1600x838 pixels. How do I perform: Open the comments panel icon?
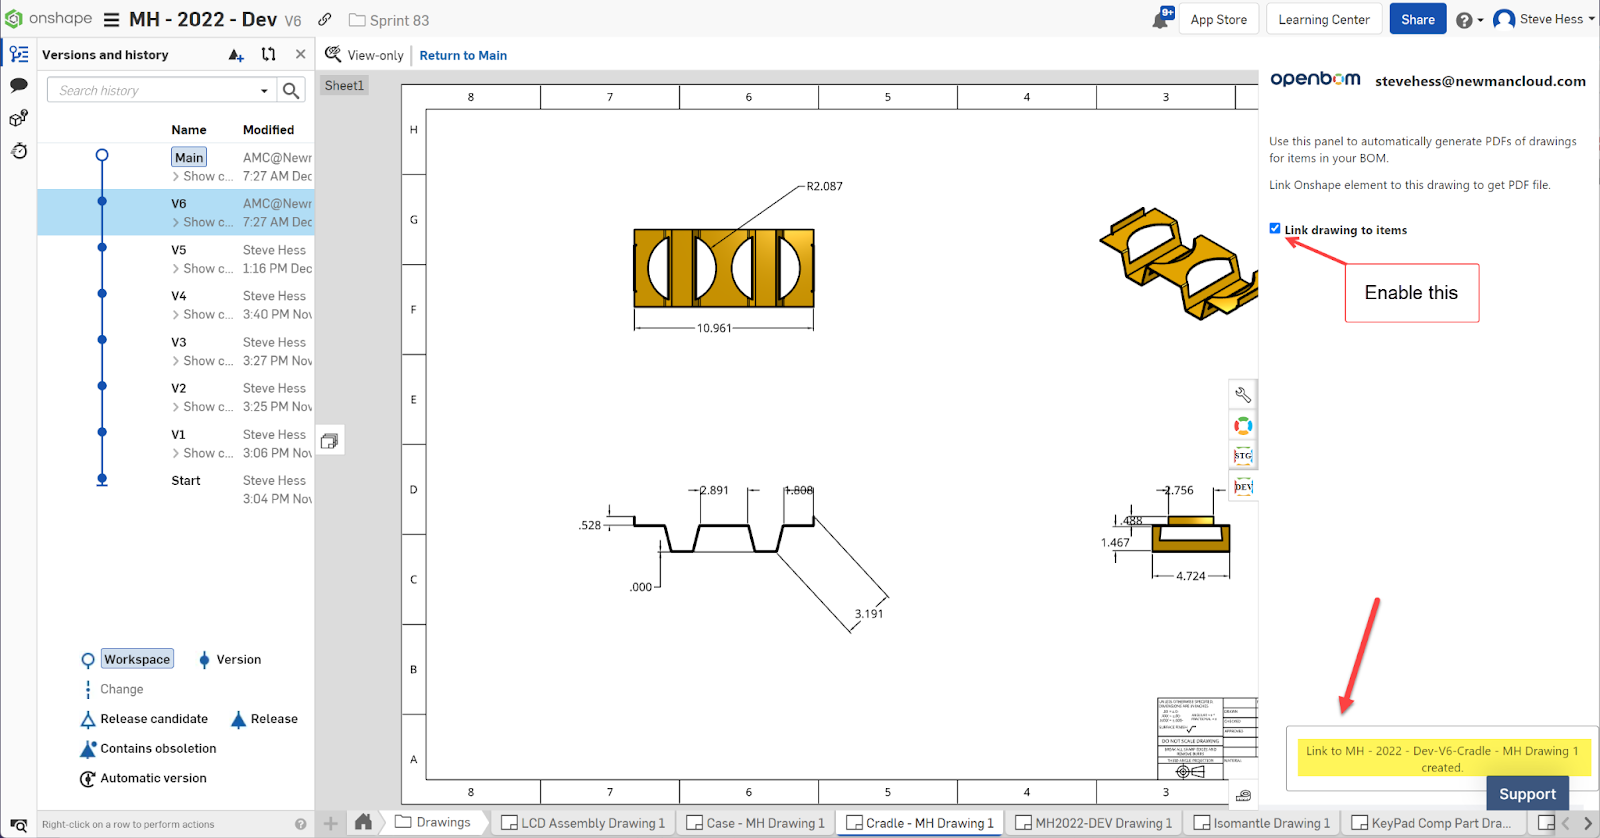pos(19,85)
